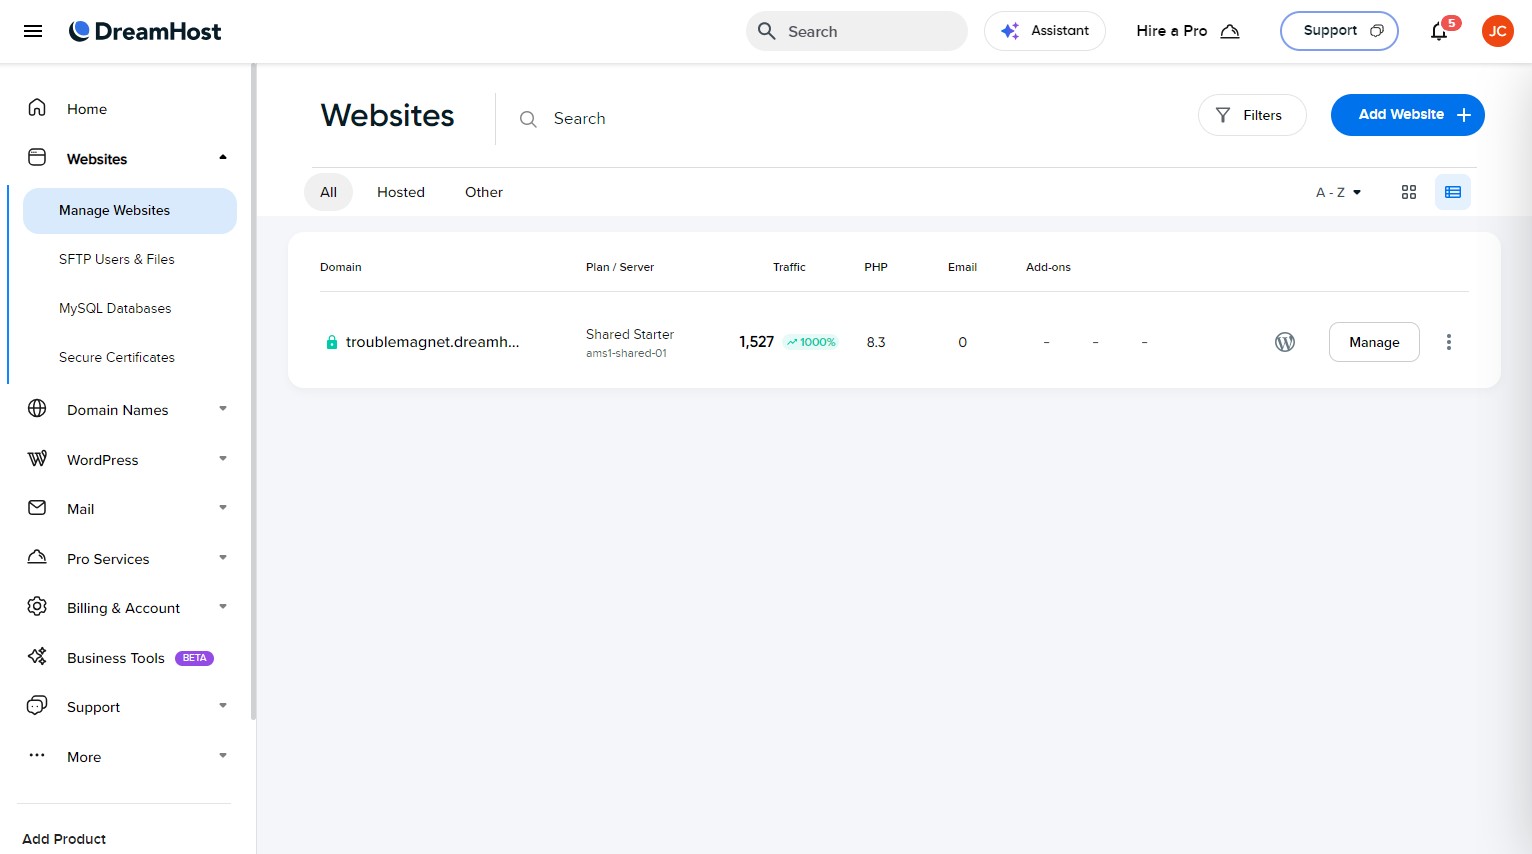Click the DreamHost logo
The height and width of the screenshot is (854, 1532).
tap(145, 31)
